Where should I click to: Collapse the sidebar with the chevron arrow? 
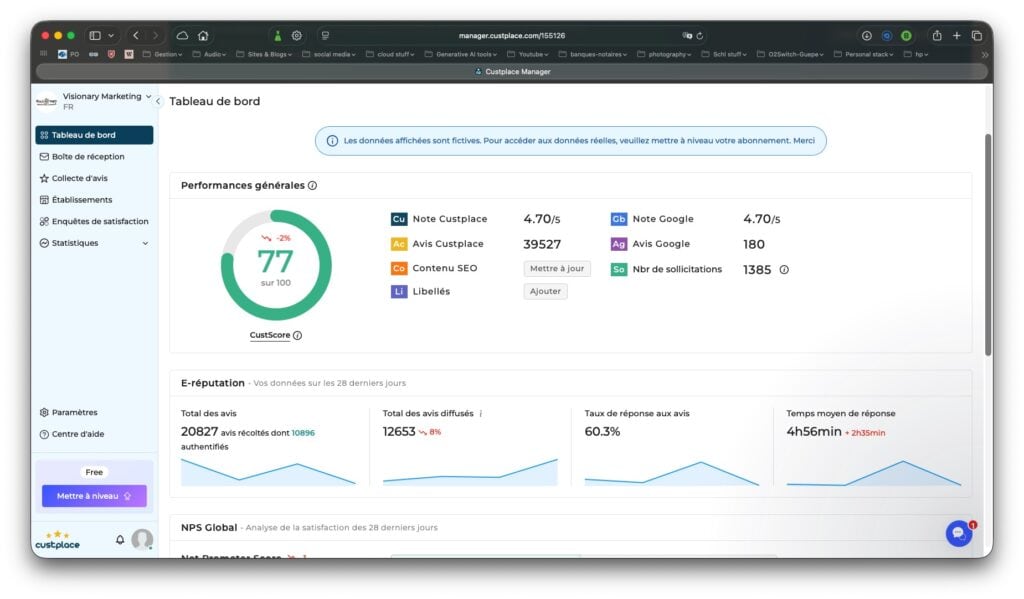[x=157, y=101]
